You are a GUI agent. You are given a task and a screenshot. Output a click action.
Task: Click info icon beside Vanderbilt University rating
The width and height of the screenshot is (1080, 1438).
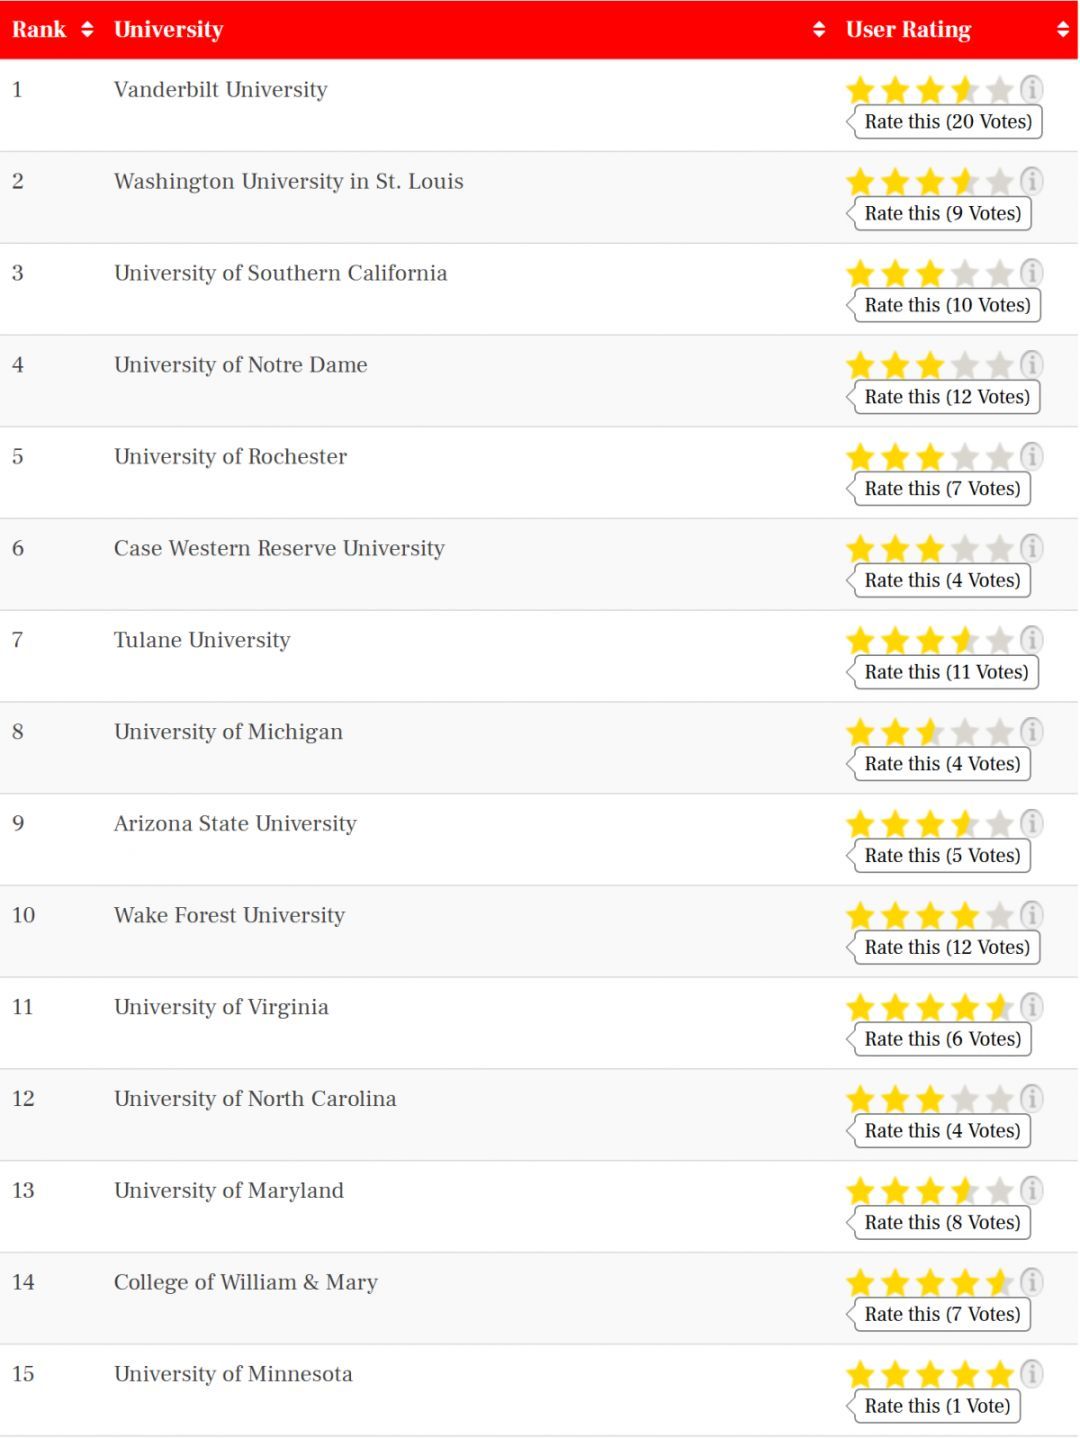coord(1031,89)
